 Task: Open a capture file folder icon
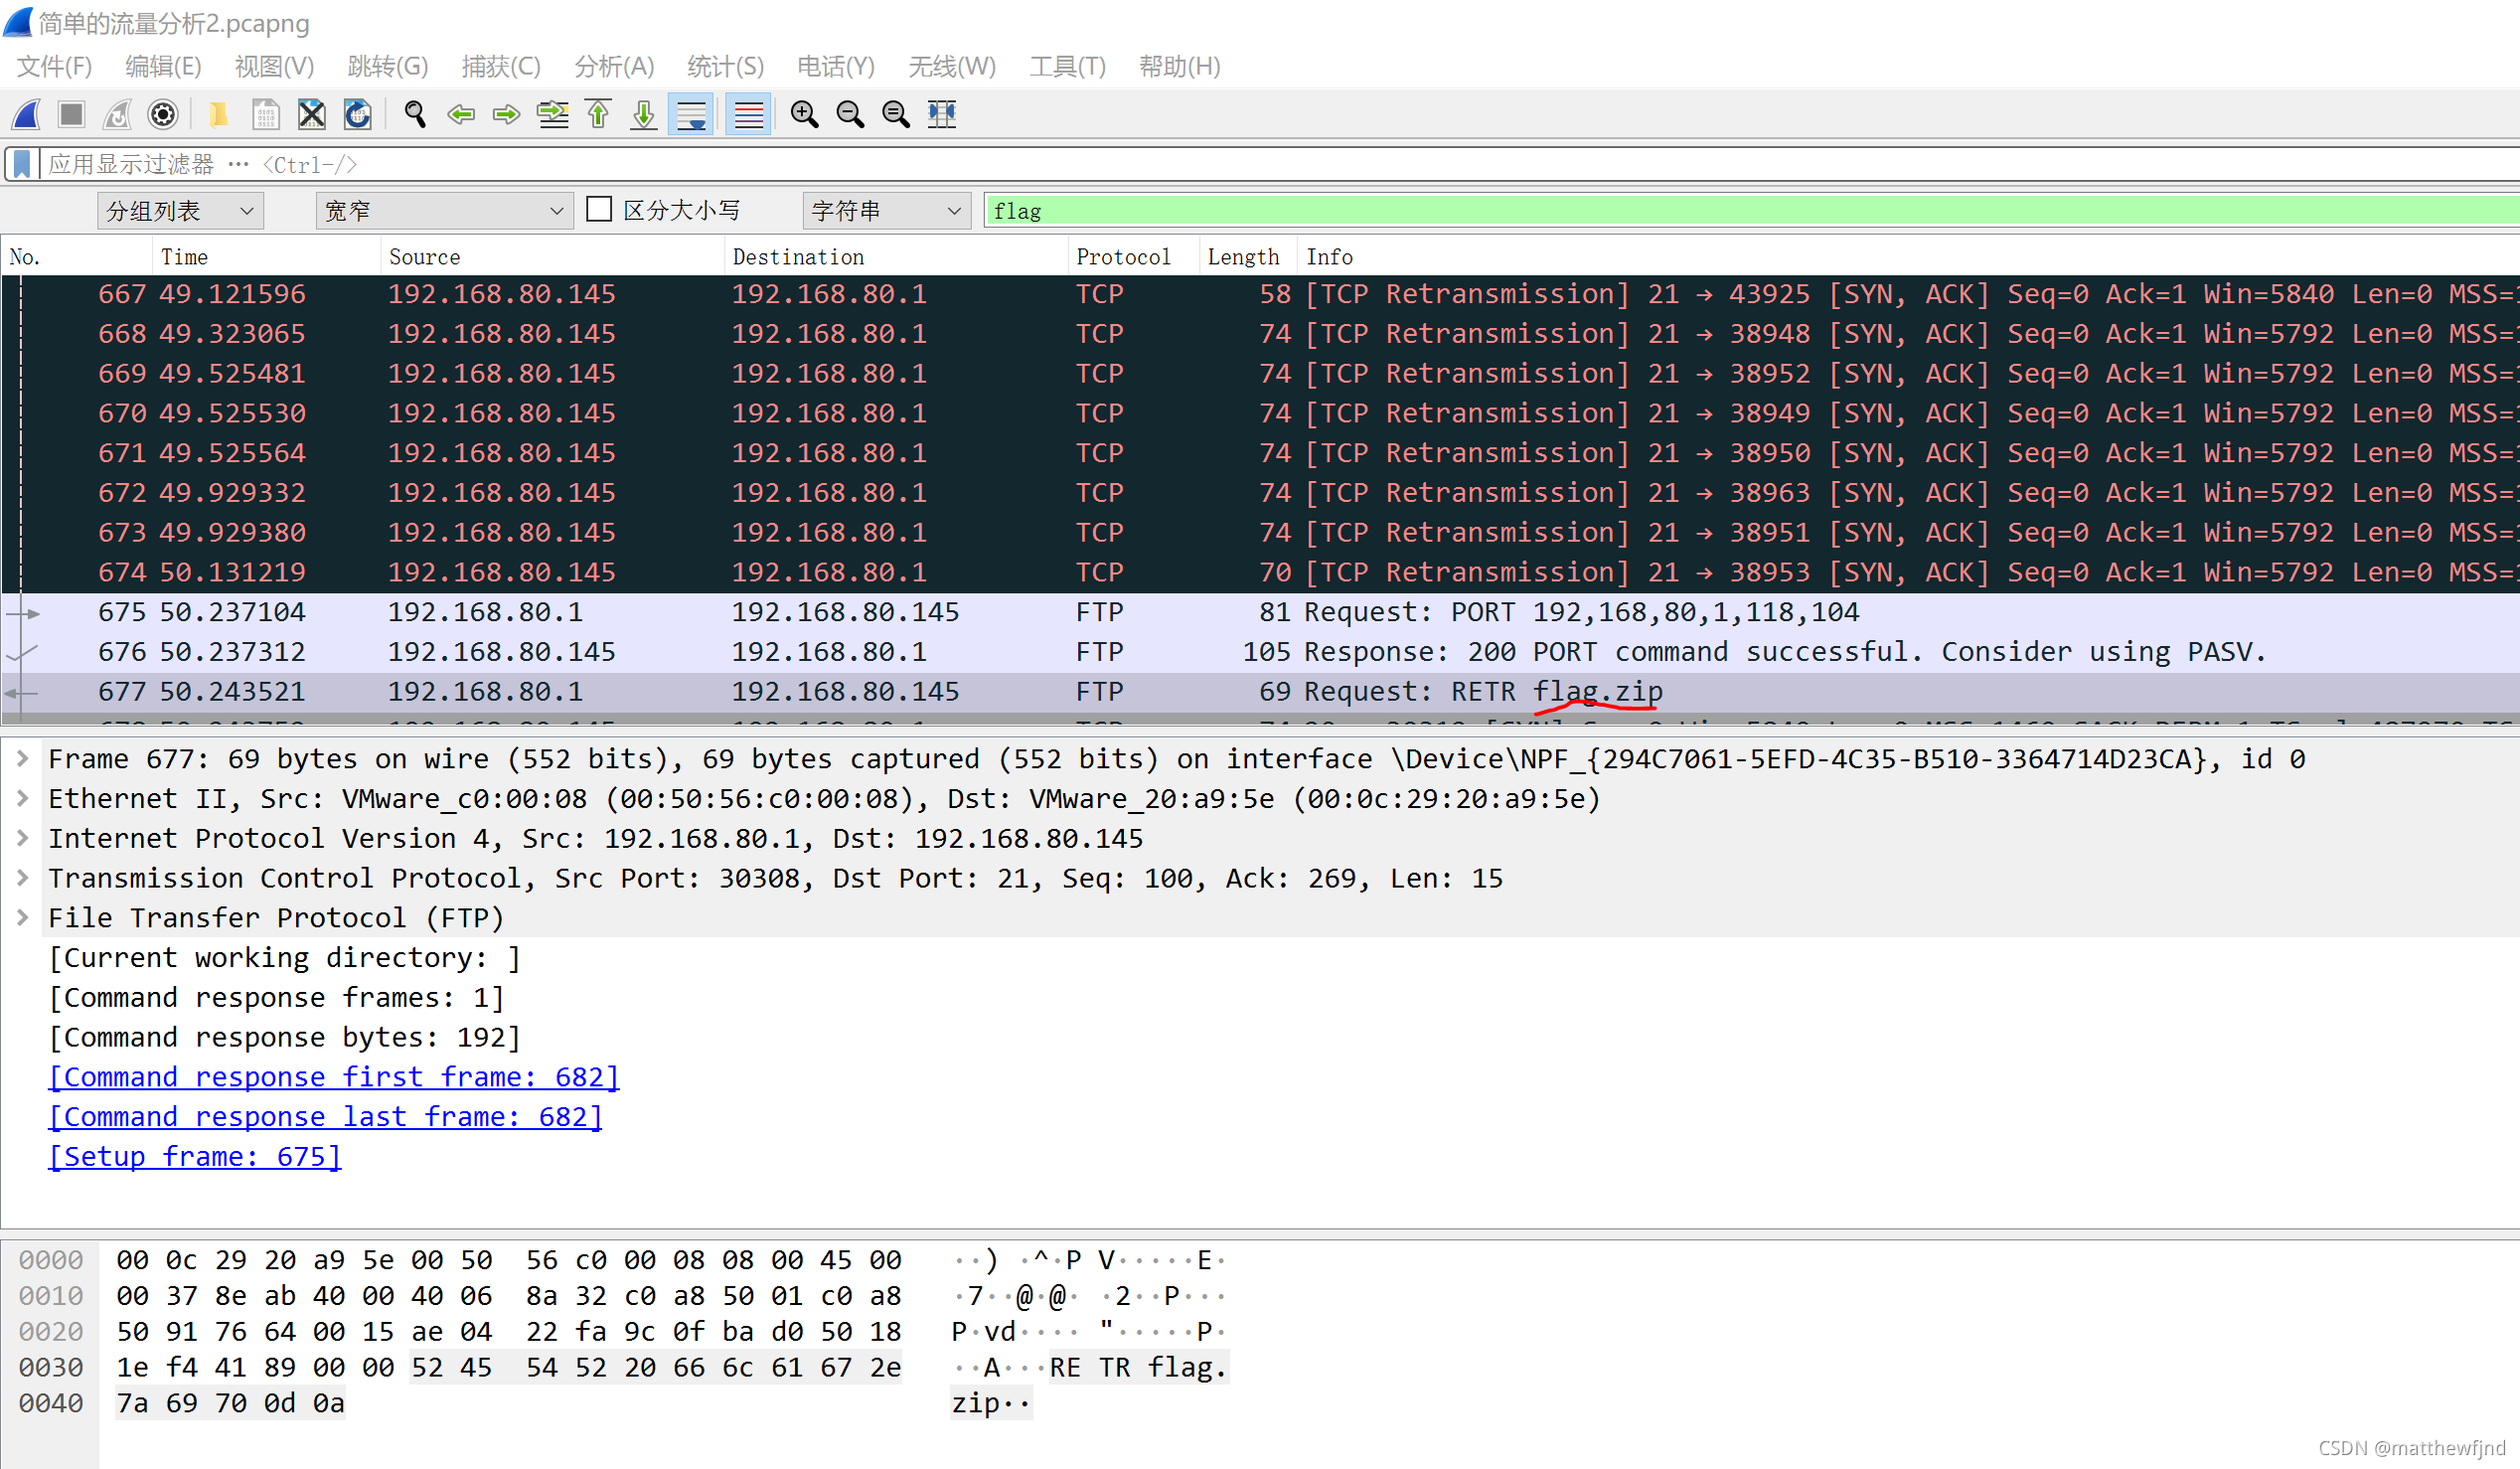tap(217, 114)
